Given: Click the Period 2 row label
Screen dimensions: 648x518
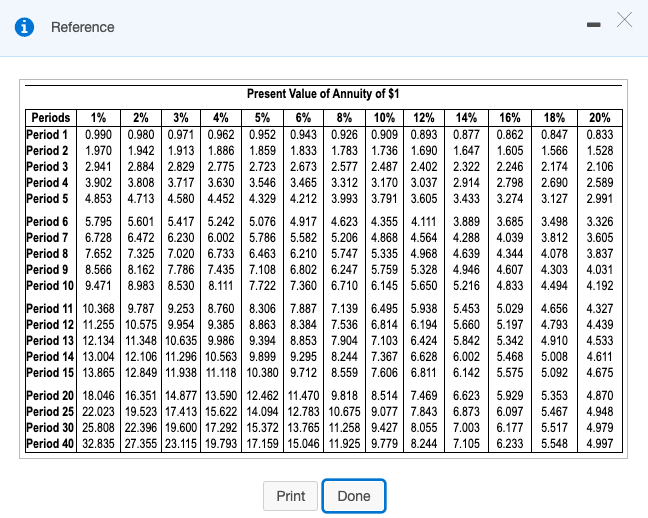Looking at the screenshot, I should point(47,151).
